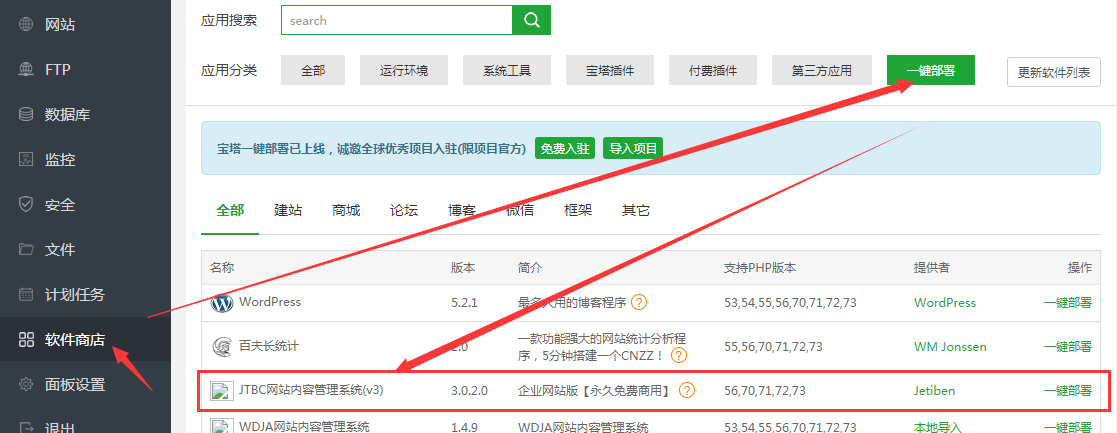Click the help icon in 百夫长统计 row
This screenshot has width=1117, height=433.
click(x=679, y=355)
